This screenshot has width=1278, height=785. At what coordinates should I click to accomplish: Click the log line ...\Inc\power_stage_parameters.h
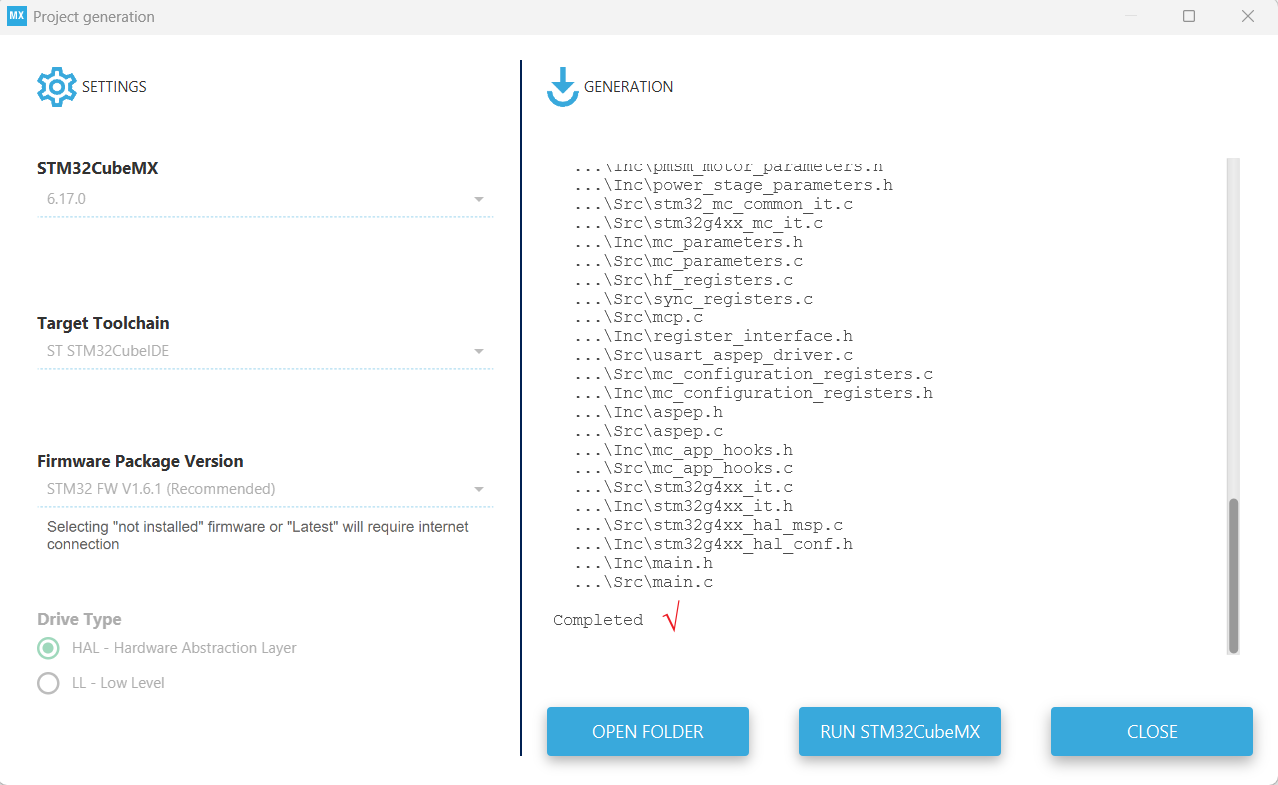[x=734, y=185]
